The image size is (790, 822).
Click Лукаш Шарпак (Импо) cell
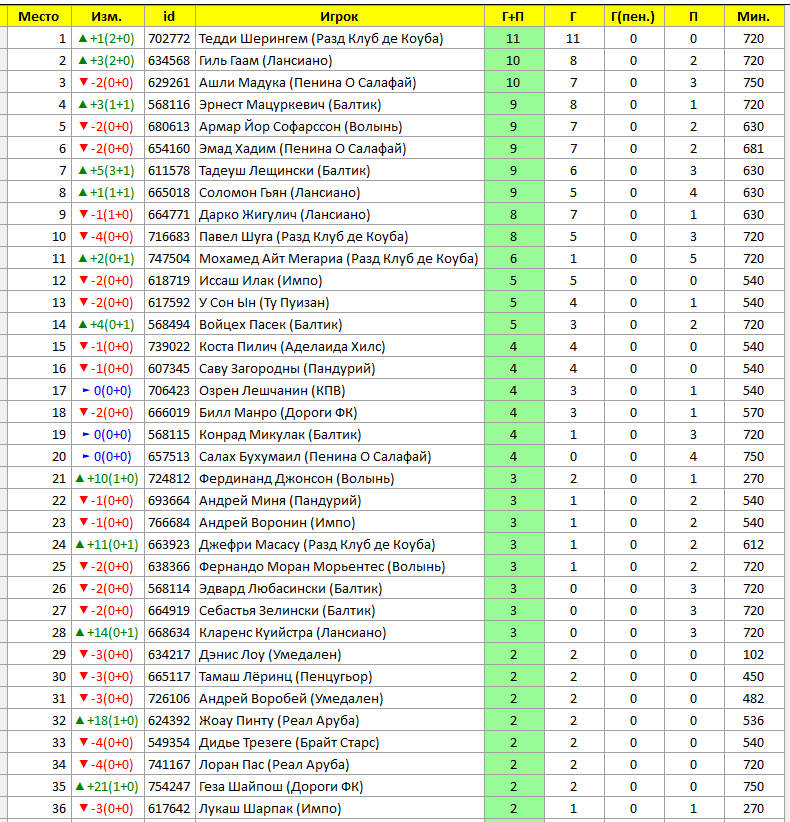tap(340, 809)
